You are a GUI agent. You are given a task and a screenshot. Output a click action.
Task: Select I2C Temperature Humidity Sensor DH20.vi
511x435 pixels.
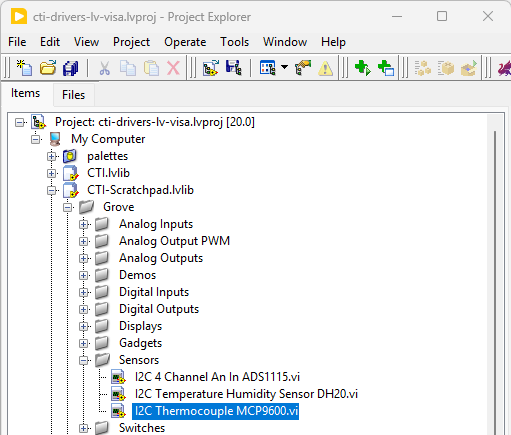(246, 394)
